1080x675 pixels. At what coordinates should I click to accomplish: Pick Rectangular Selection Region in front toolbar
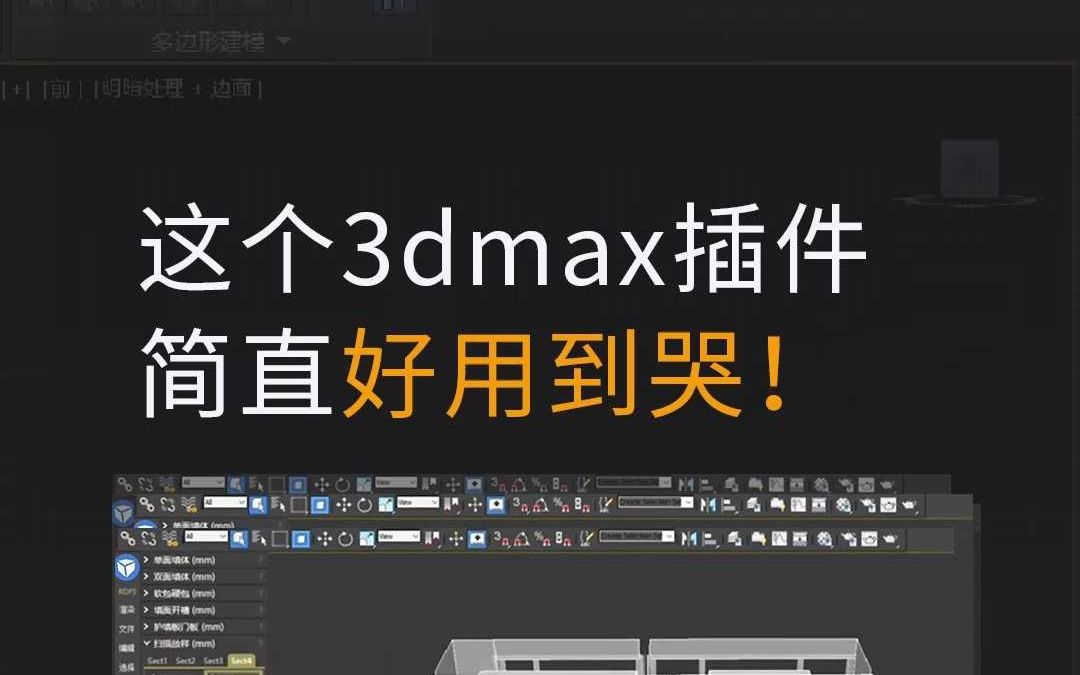[x=280, y=539]
